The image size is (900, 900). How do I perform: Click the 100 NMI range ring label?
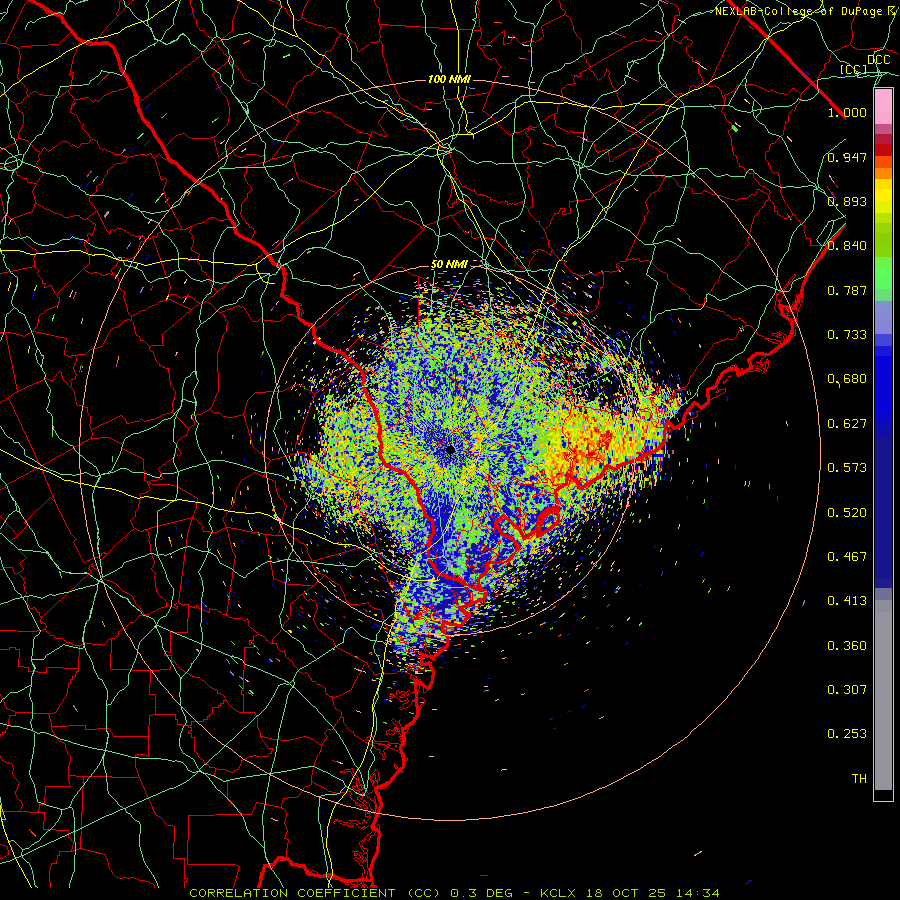(x=449, y=79)
